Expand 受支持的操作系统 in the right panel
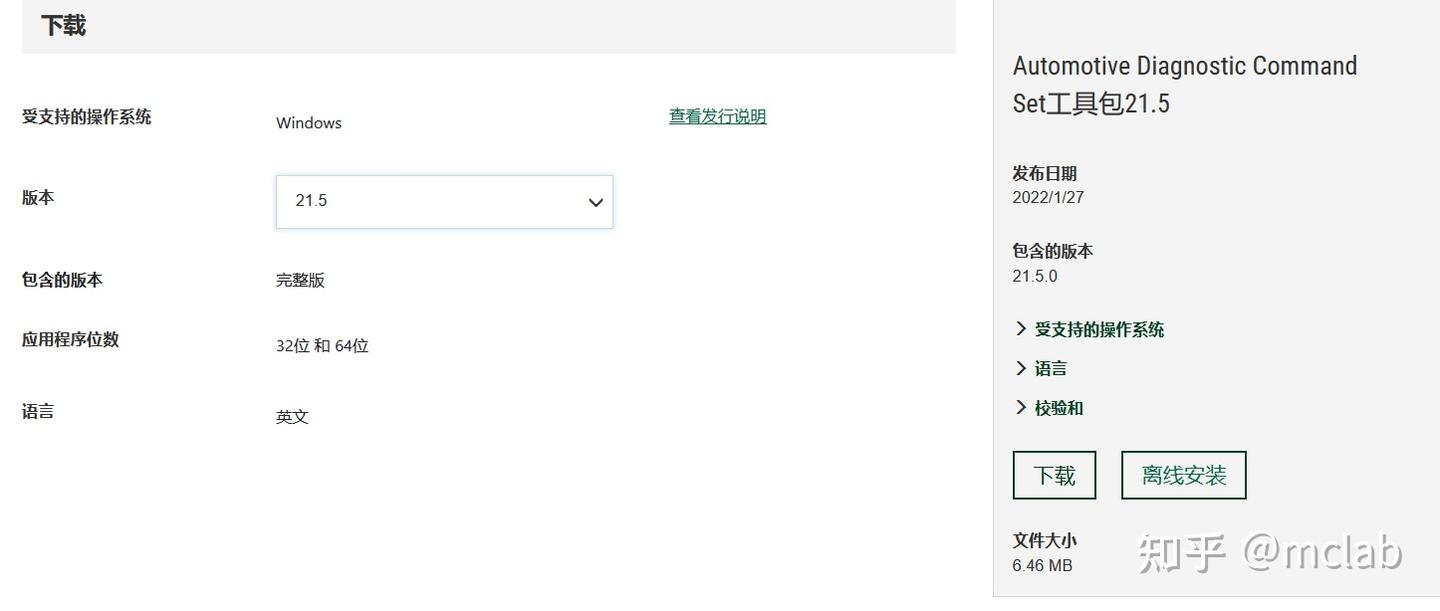This screenshot has width=1440, height=611. [x=1098, y=330]
